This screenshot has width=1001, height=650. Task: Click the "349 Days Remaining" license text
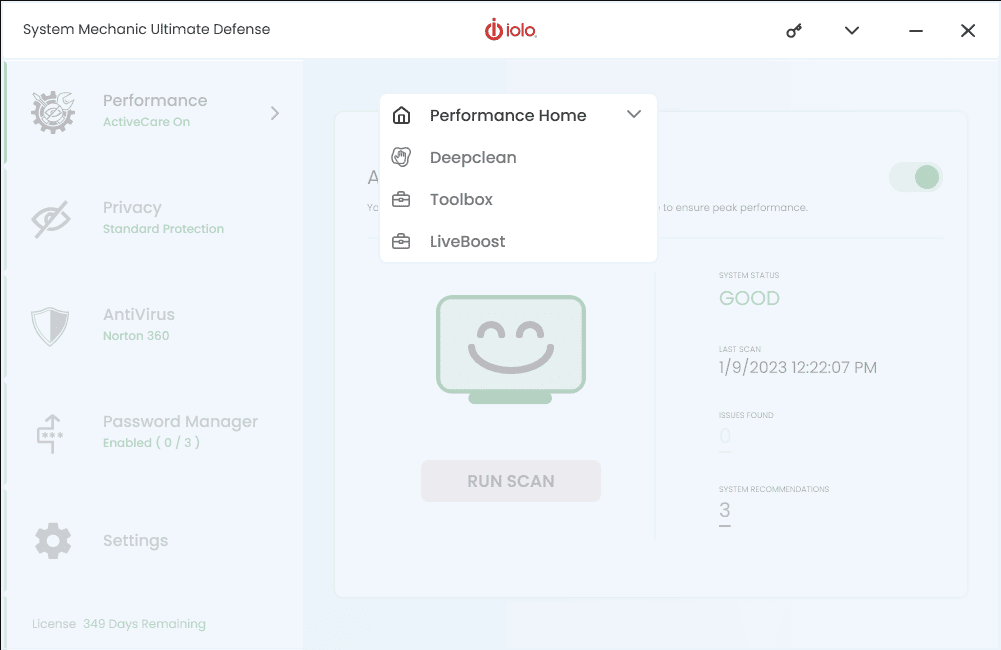tap(144, 624)
